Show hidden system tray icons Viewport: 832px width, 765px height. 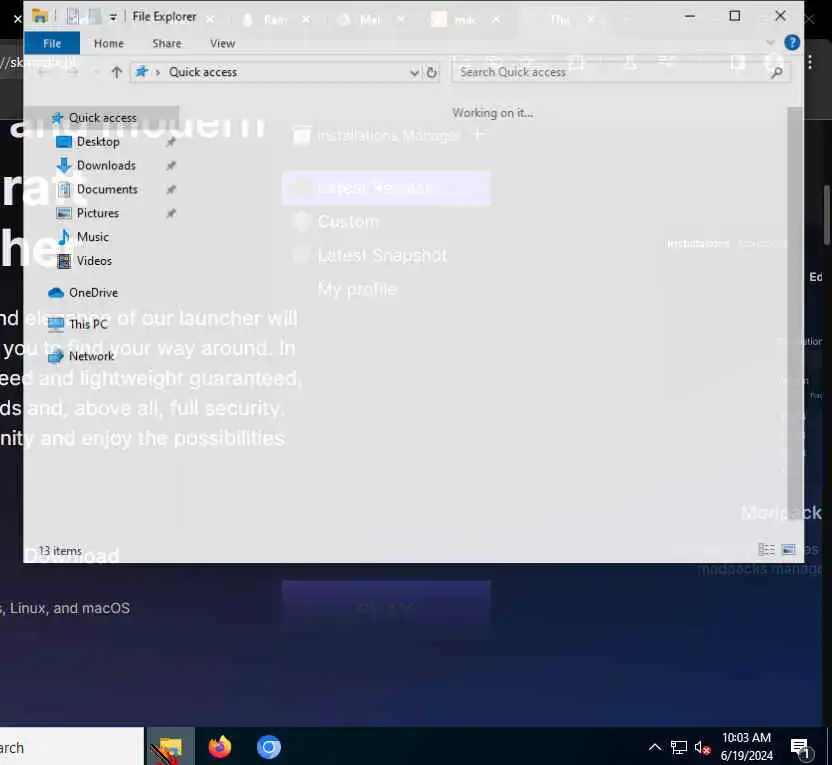[x=655, y=747]
